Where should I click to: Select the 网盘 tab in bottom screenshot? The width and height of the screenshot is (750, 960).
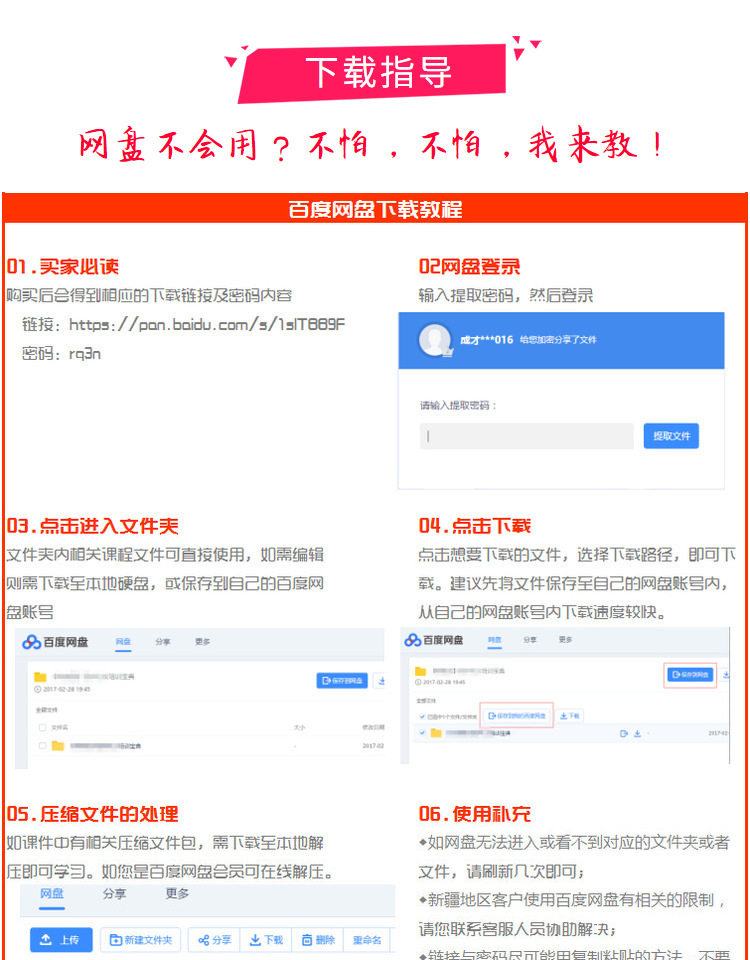[52, 893]
